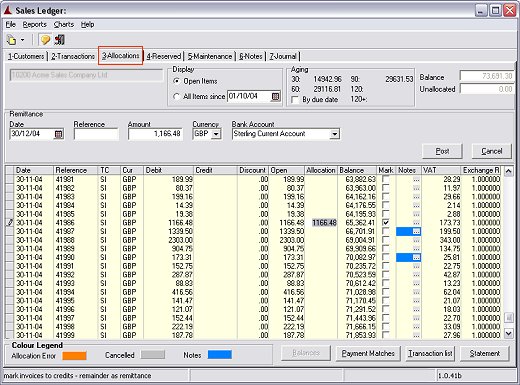520x385 pixels.
Task: Switch to the 2-Transactions tab
Action: point(73,56)
